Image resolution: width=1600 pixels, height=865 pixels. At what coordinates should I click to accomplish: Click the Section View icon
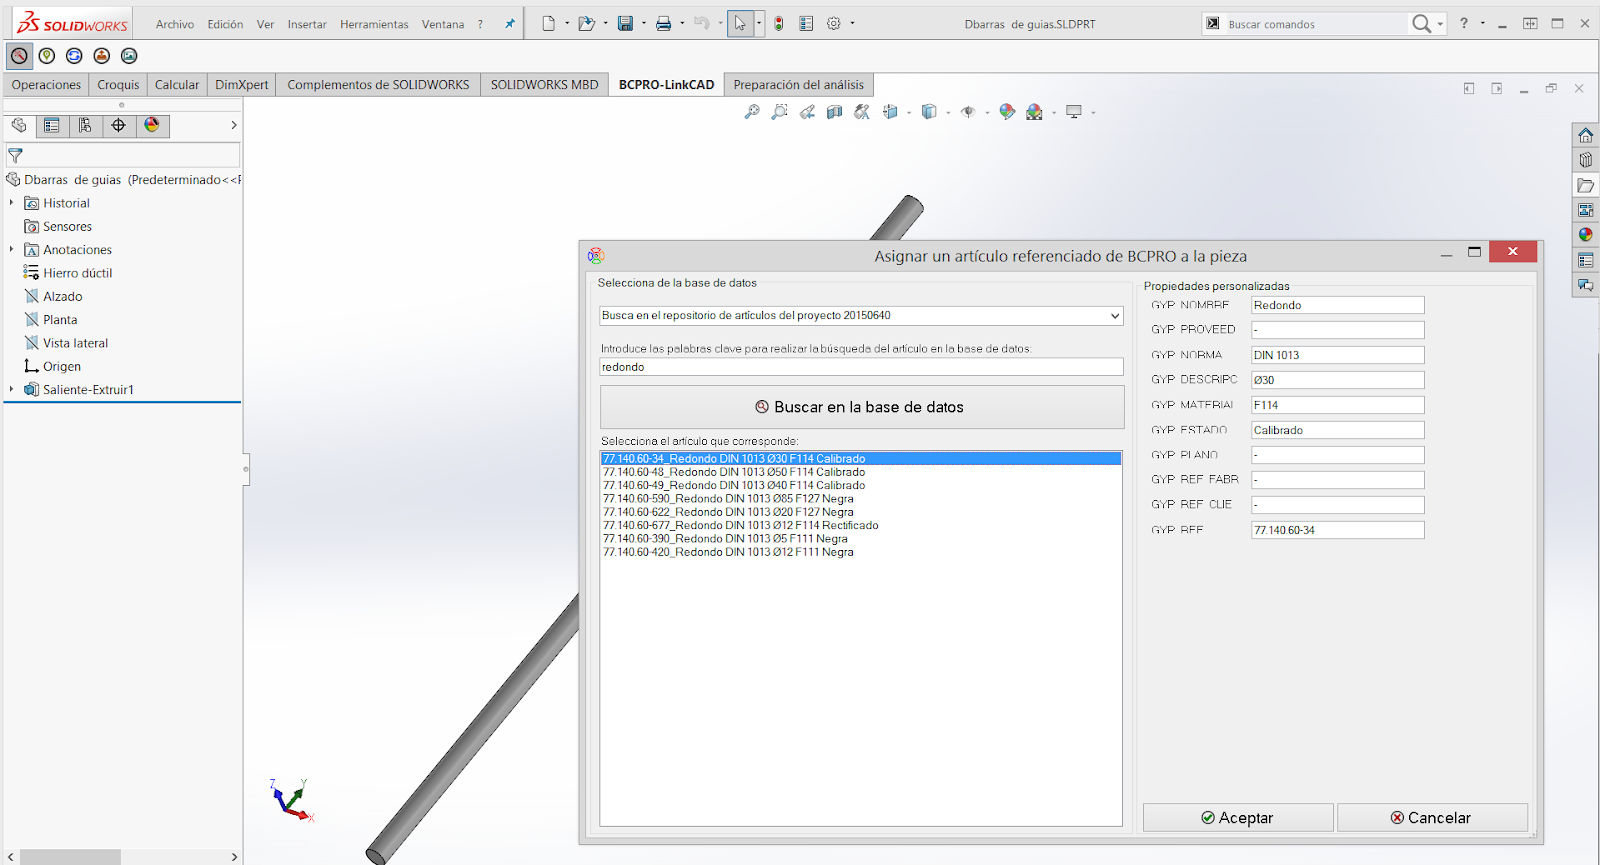coord(835,112)
